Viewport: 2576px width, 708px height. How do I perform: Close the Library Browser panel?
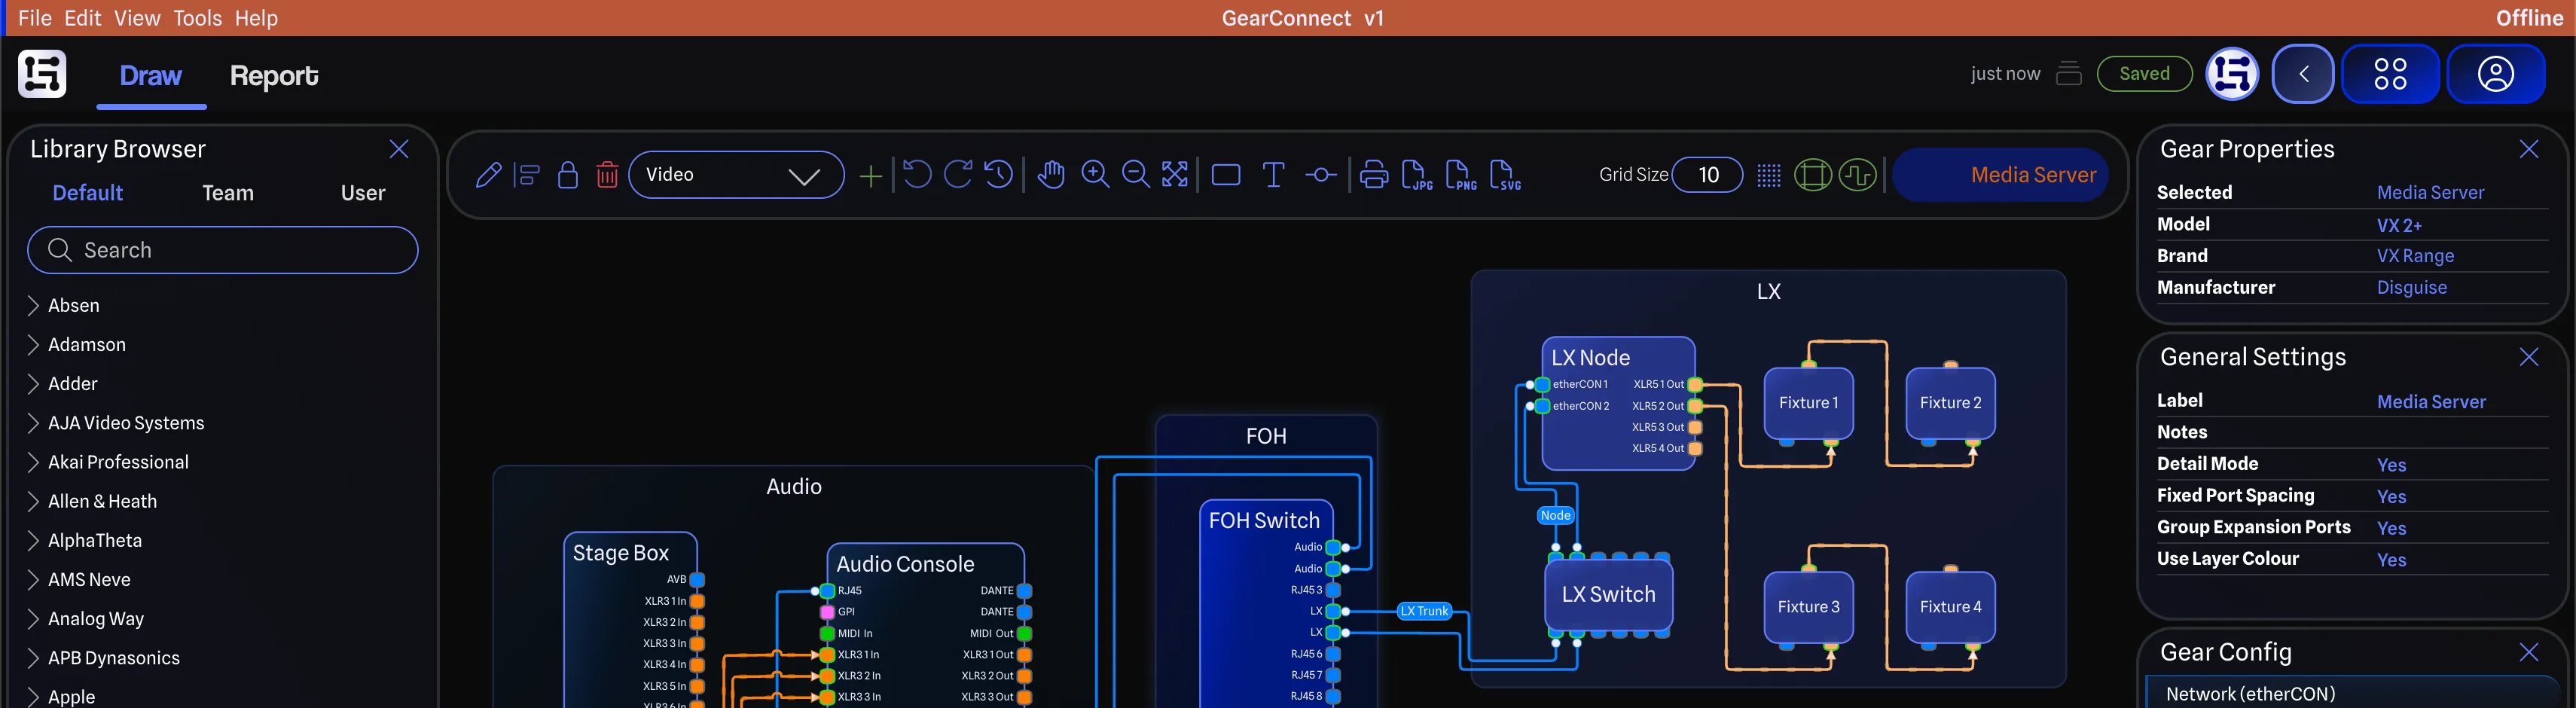pyautogui.click(x=399, y=149)
